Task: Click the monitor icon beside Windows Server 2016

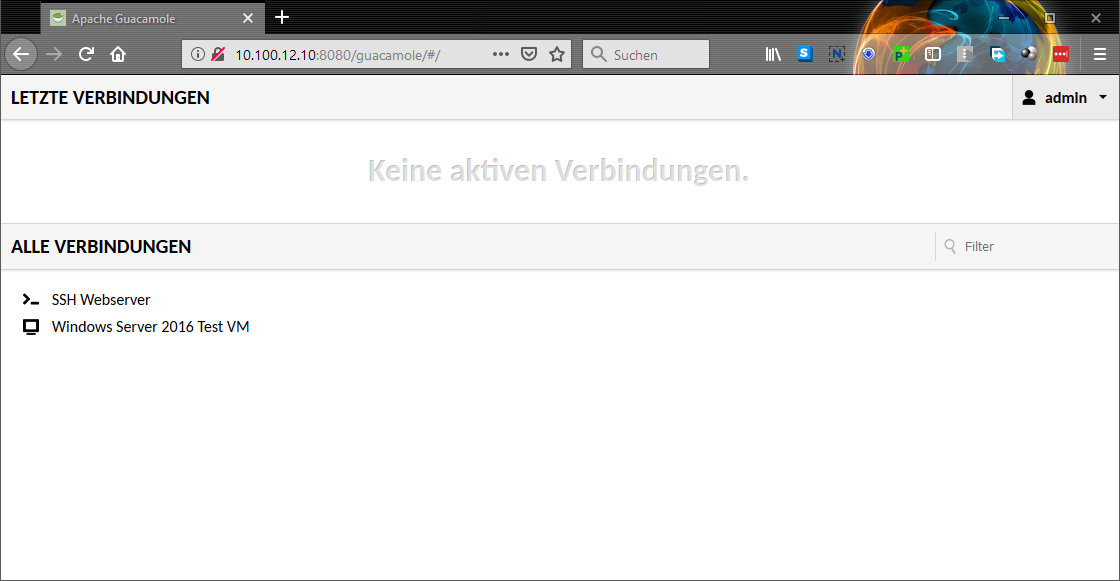Action: [31, 327]
